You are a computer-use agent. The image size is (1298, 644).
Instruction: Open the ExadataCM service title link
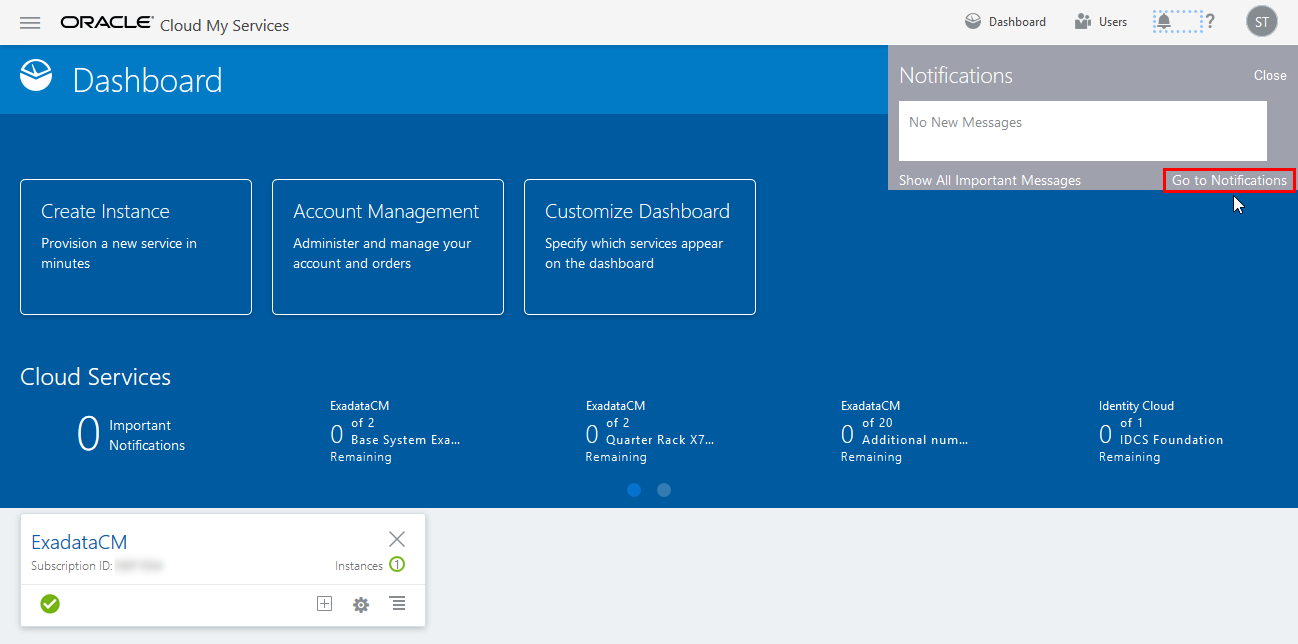[79, 542]
